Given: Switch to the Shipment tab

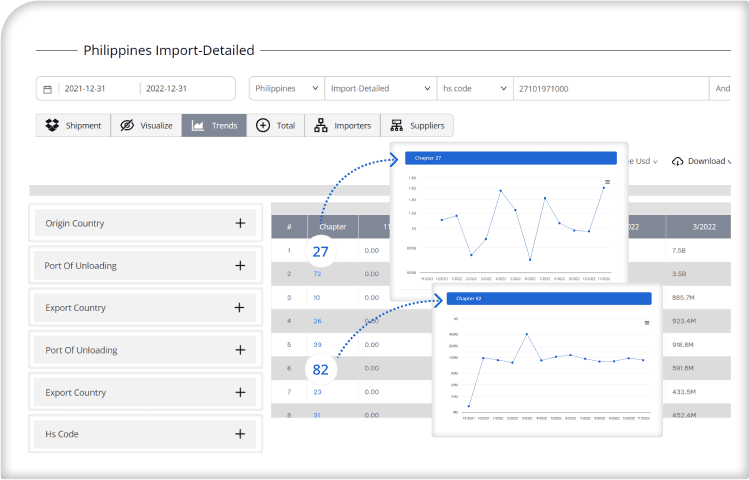Looking at the screenshot, I should pyautogui.click(x=74, y=126).
